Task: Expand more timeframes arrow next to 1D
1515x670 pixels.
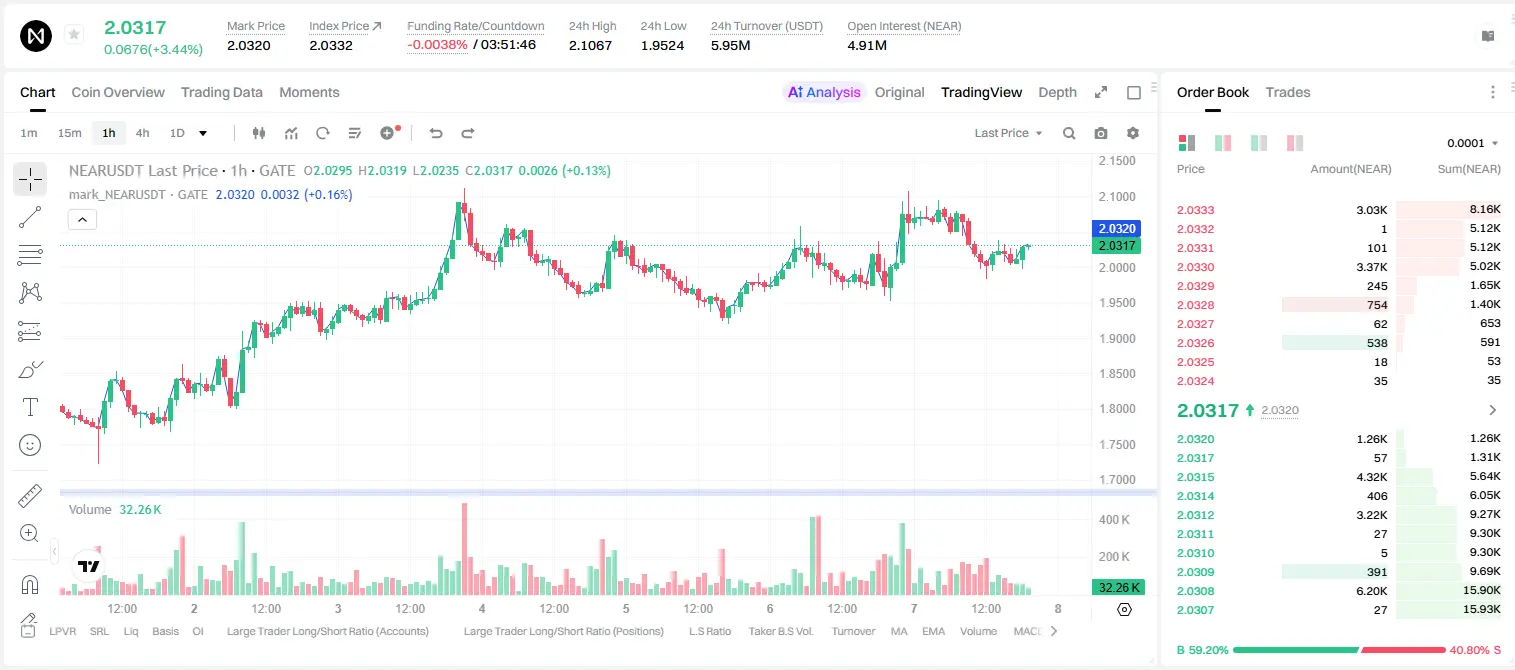Action: (x=203, y=133)
